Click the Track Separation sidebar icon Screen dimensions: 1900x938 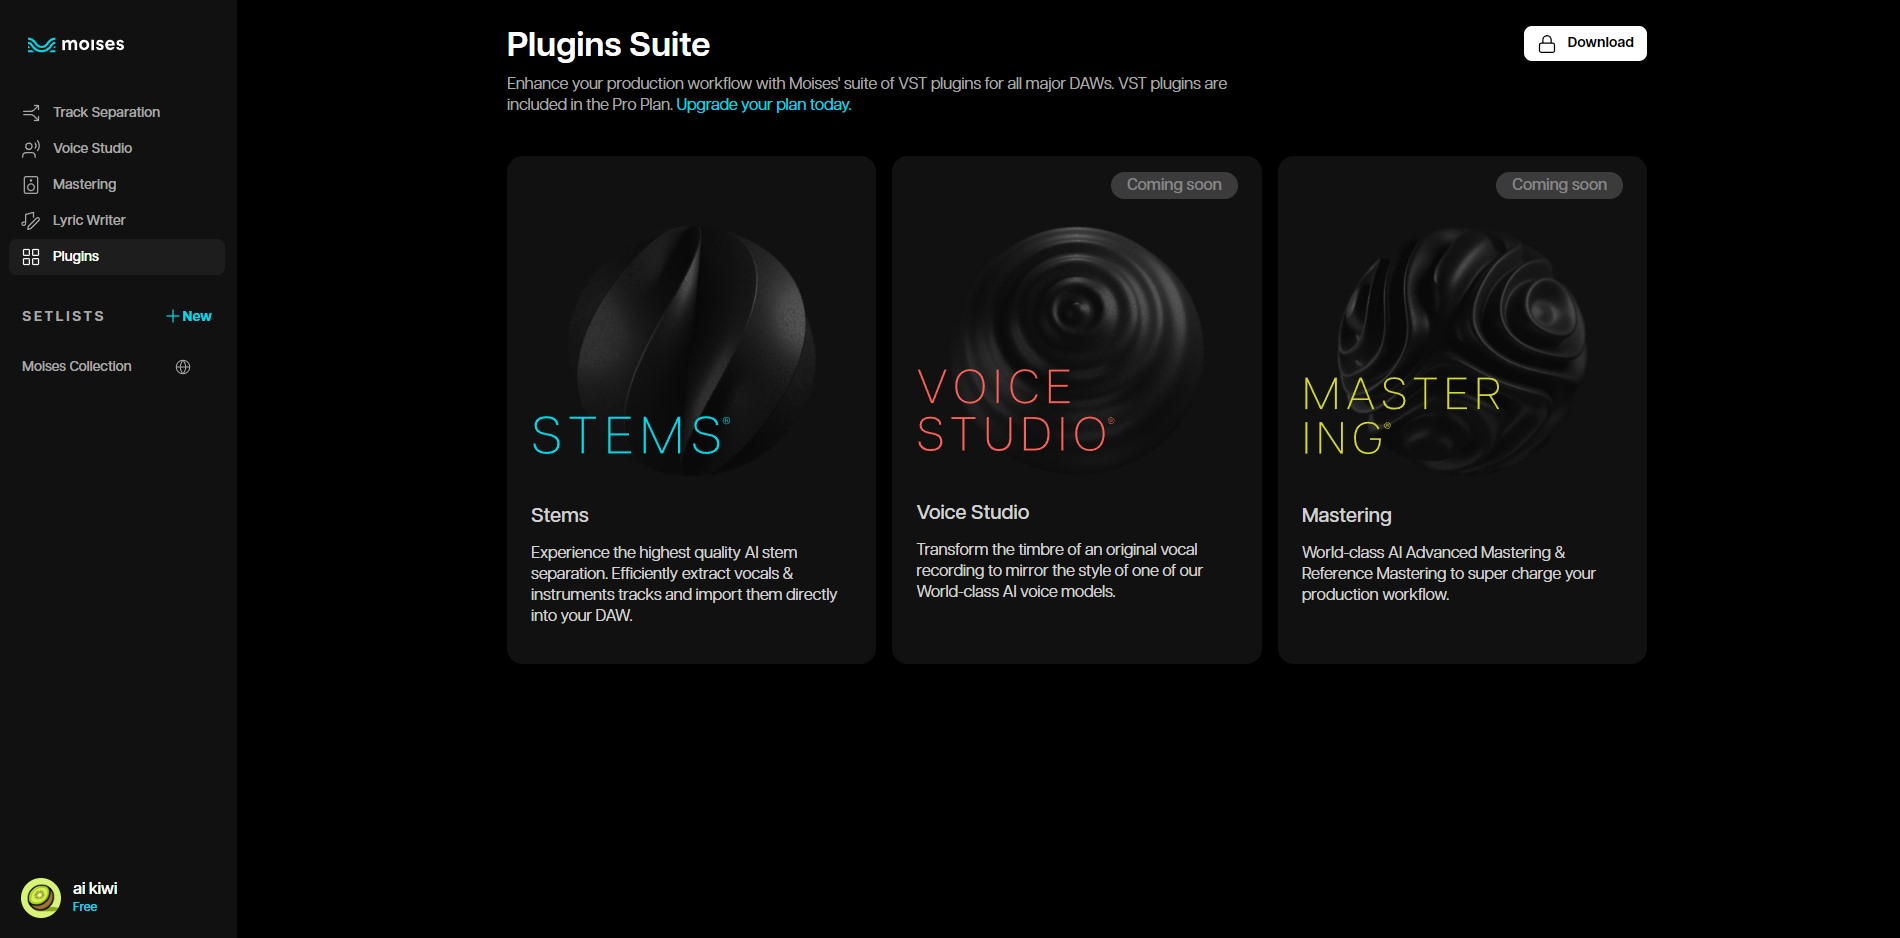(31, 112)
